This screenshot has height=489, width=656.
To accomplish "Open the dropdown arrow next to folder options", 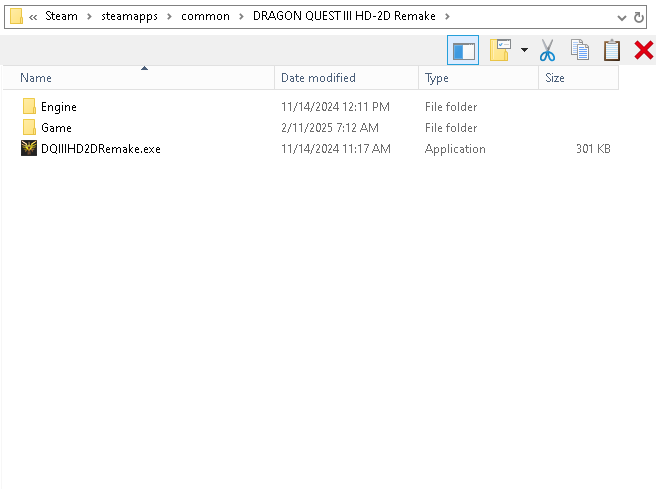I will click(524, 50).
